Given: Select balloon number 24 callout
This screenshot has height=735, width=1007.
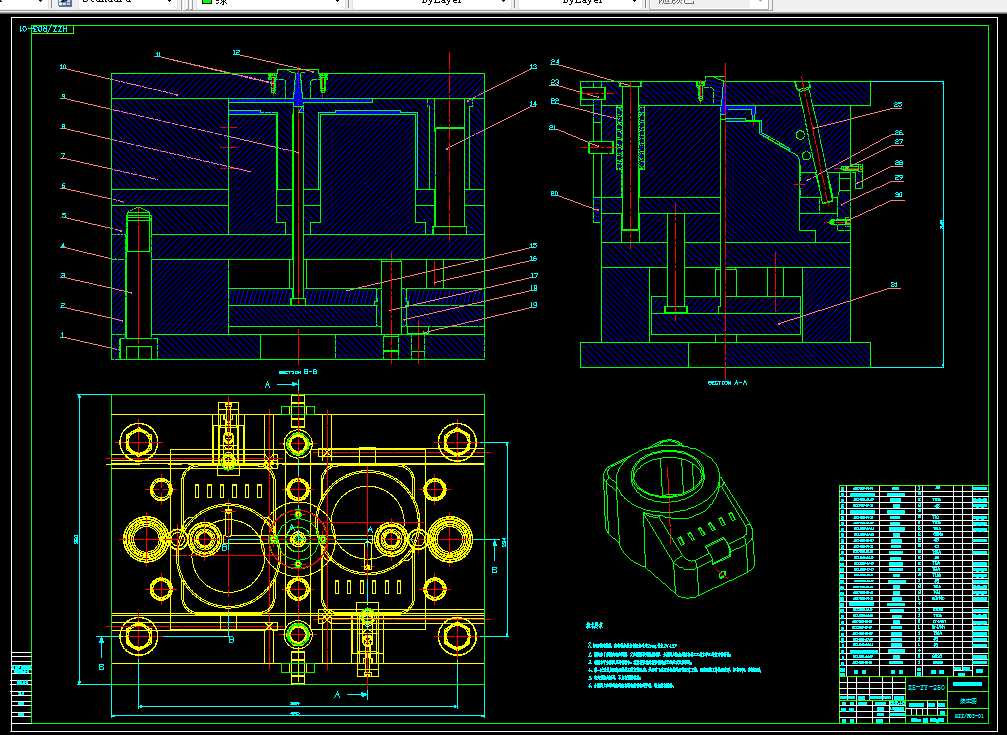Looking at the screenshot, I should pyautogui.click(x=555, y=62).
